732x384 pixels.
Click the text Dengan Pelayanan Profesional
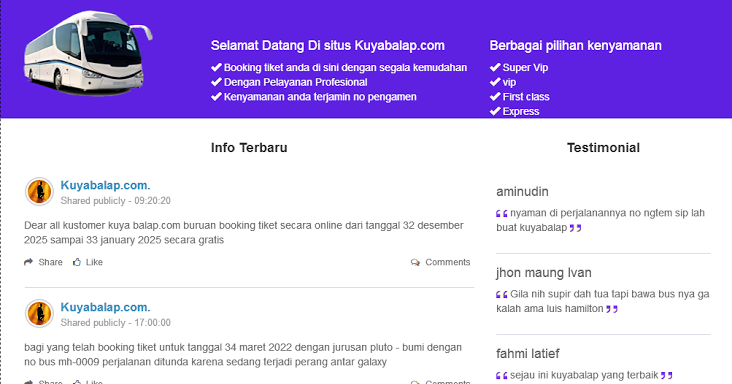click(x=296, y=82)
